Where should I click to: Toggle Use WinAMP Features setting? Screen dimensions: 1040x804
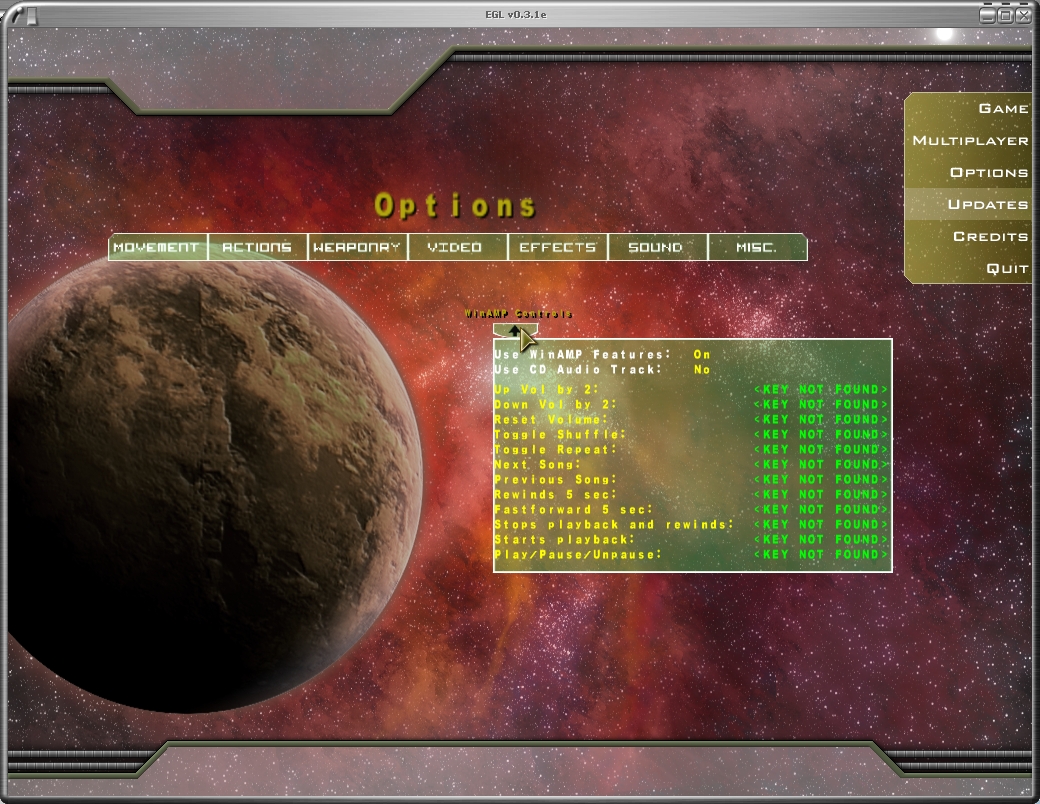tap(701, 355)
